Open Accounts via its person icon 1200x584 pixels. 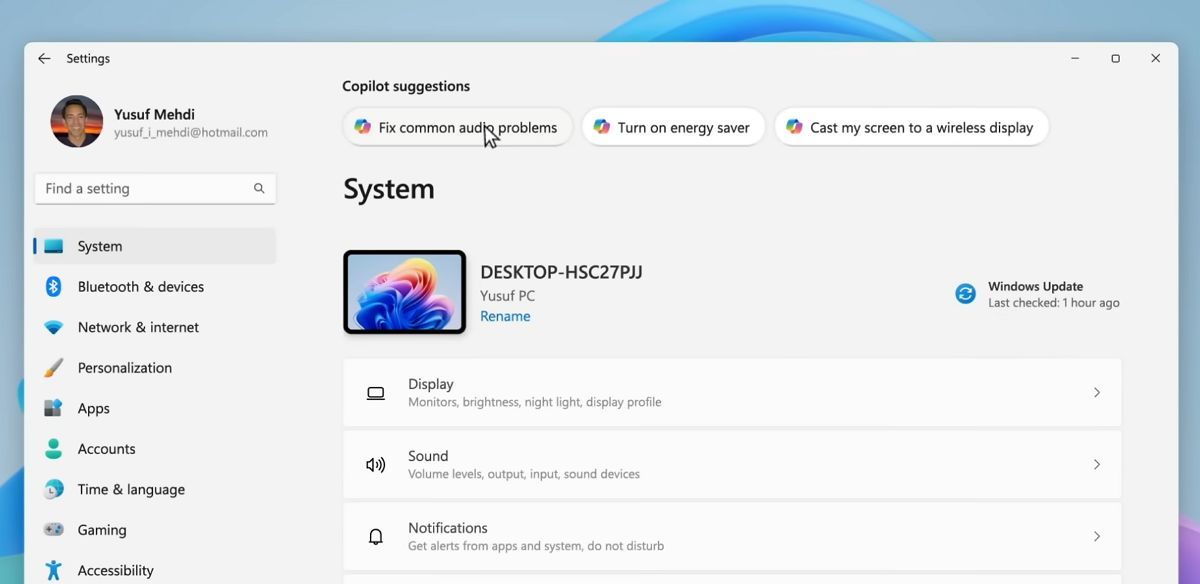pyautogui.click(x=54, y=449)
